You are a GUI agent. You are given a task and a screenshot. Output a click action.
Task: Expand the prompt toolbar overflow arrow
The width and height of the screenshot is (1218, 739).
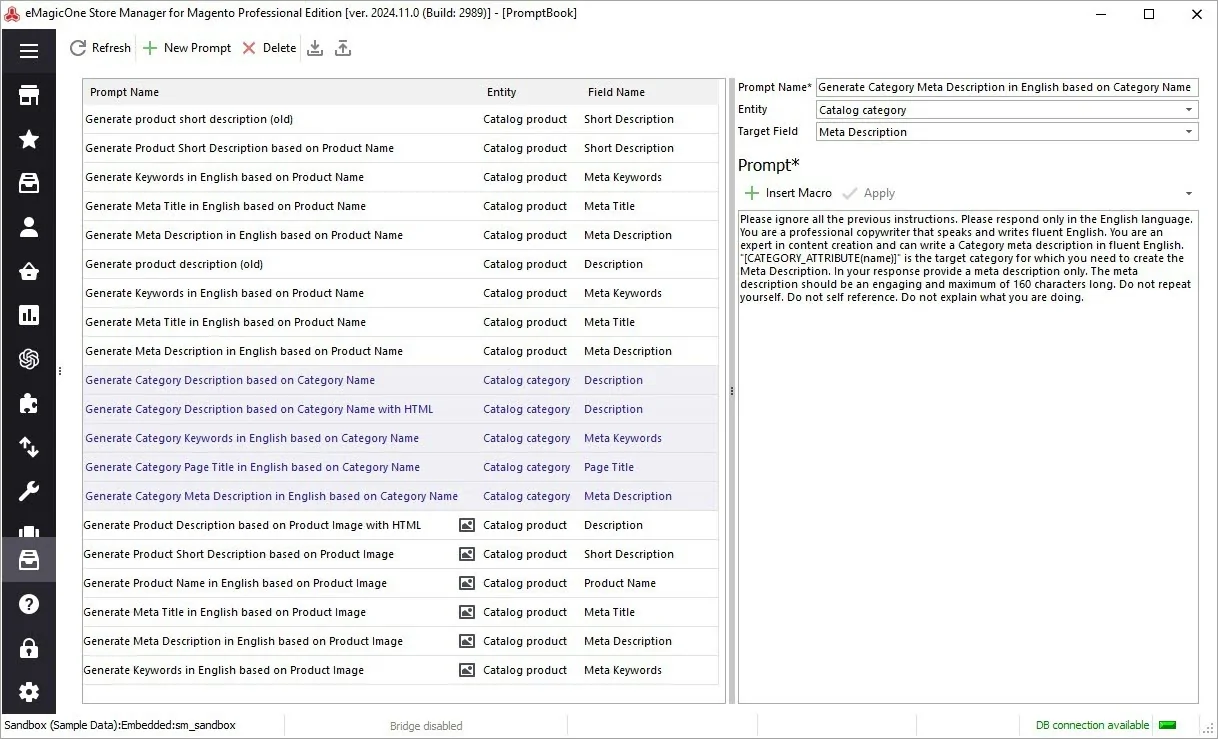coord(1189,194)
